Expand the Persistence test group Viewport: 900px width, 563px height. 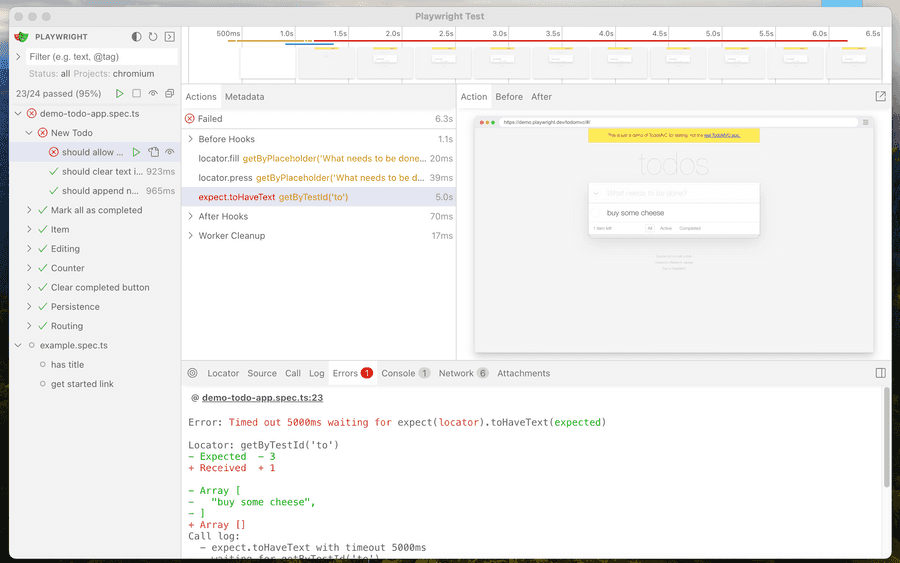[x=29, y=306]
